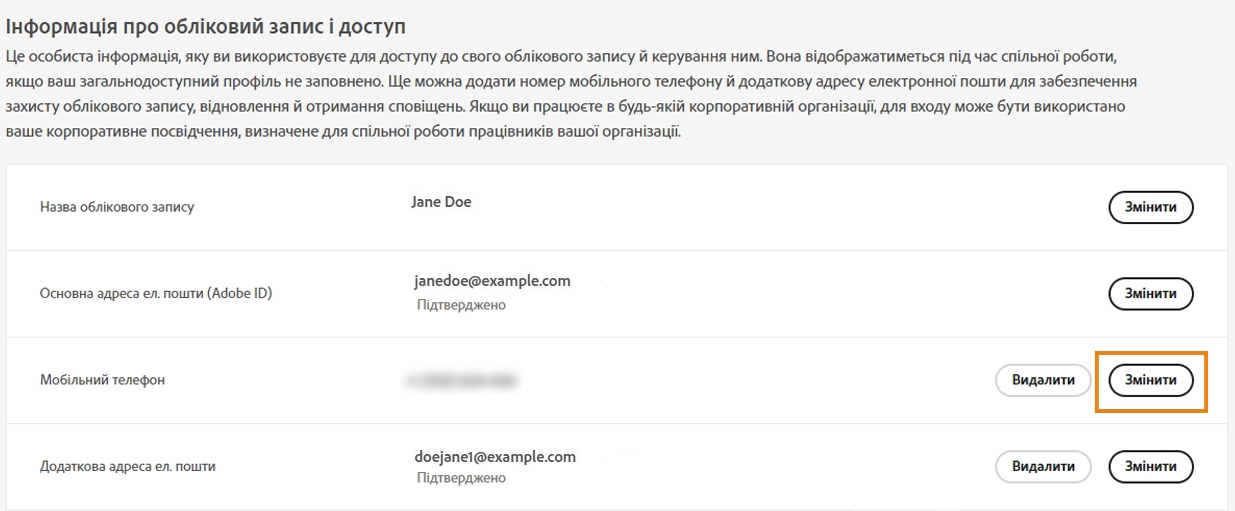Viewport: 1235px width, 511px height.
Task: Click the description line starting ваше корпоративне посвідчення
Action: coord(343,131)
